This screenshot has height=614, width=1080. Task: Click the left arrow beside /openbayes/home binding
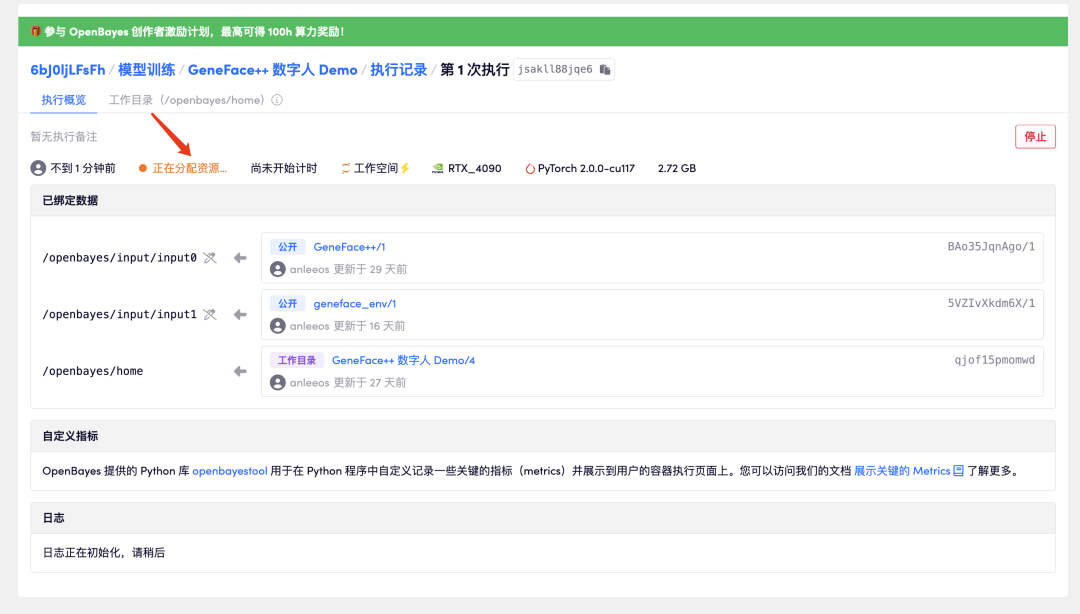[x=239, y=369]
